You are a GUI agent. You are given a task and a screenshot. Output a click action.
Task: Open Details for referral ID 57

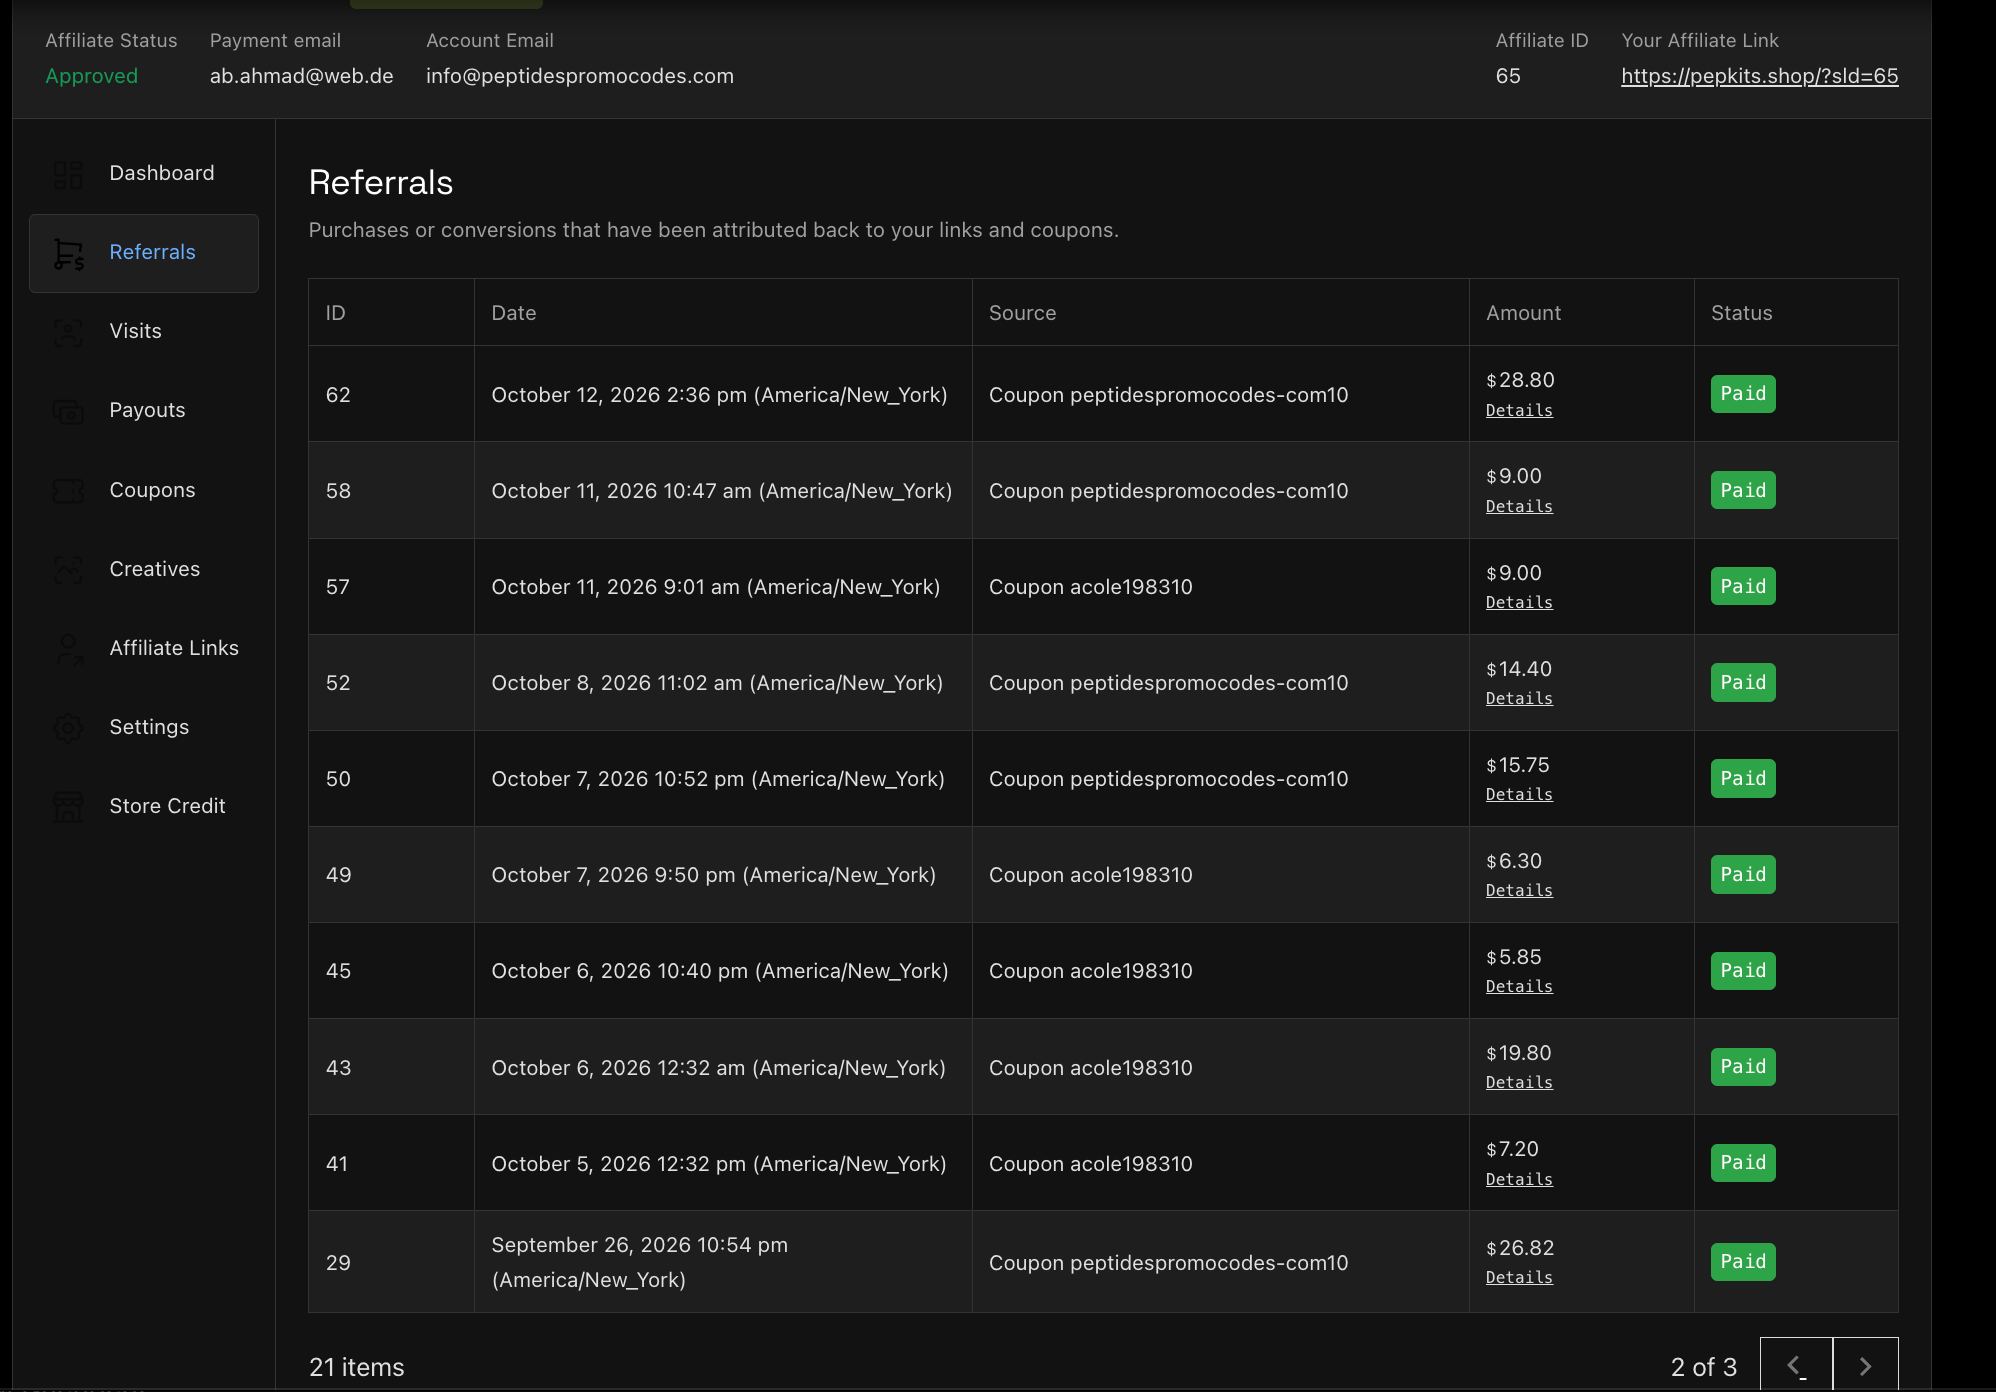coord(1519,603)
